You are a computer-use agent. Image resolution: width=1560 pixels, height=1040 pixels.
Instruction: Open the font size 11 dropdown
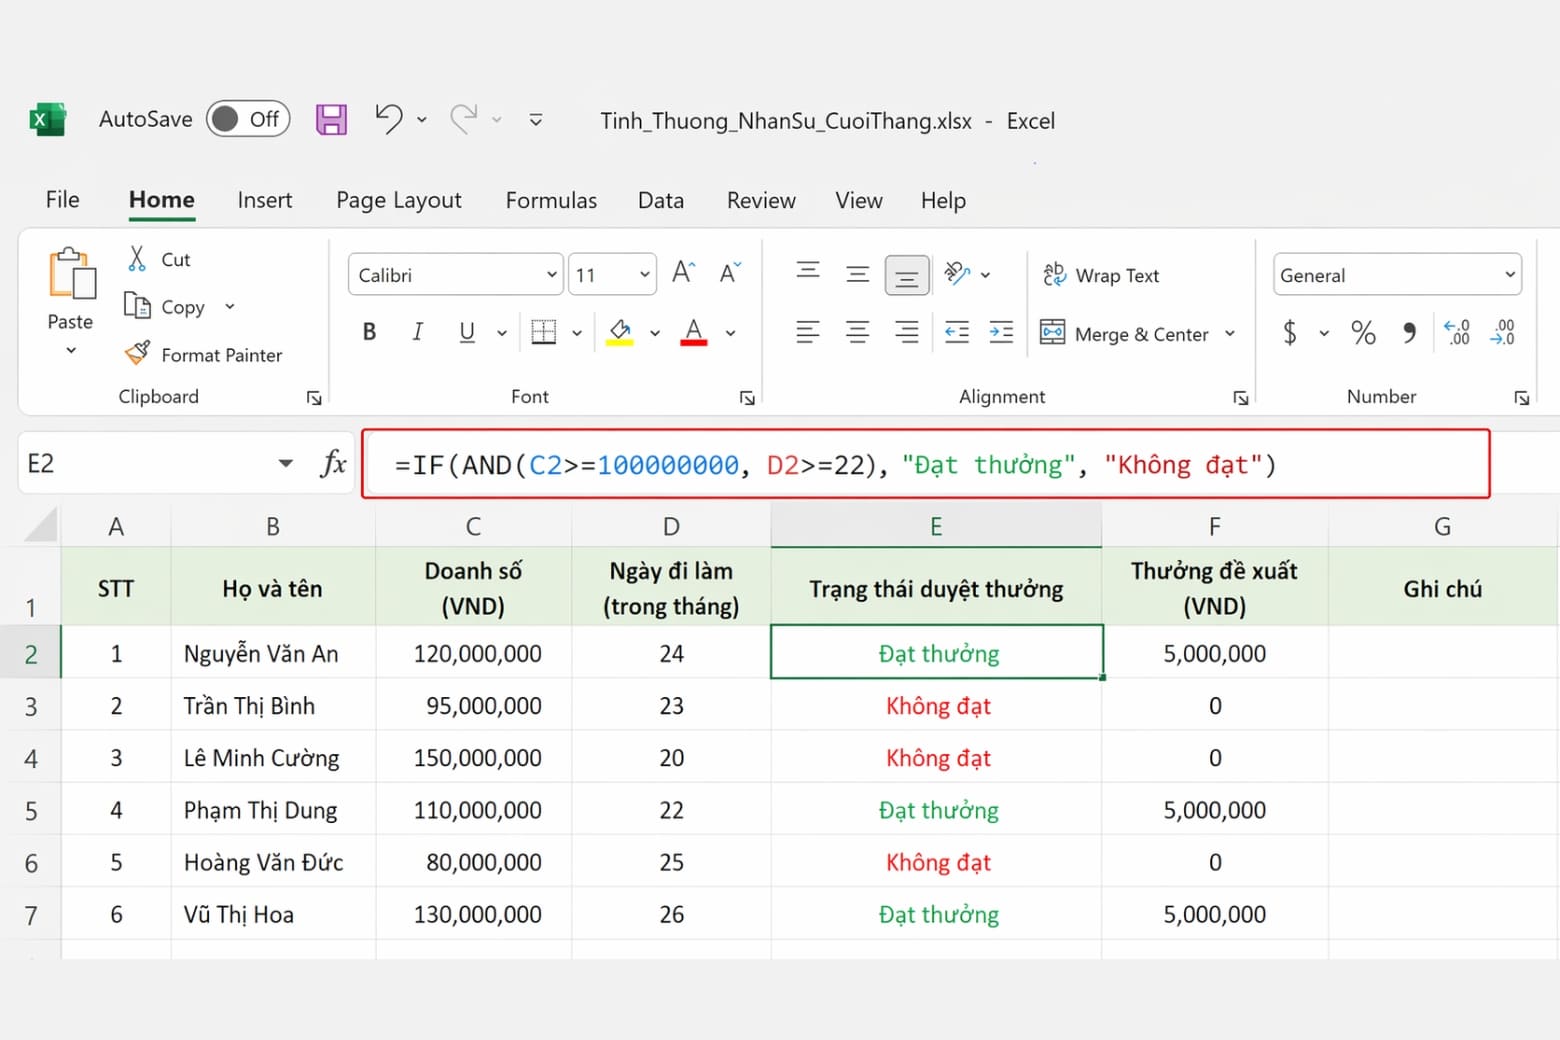644,275
